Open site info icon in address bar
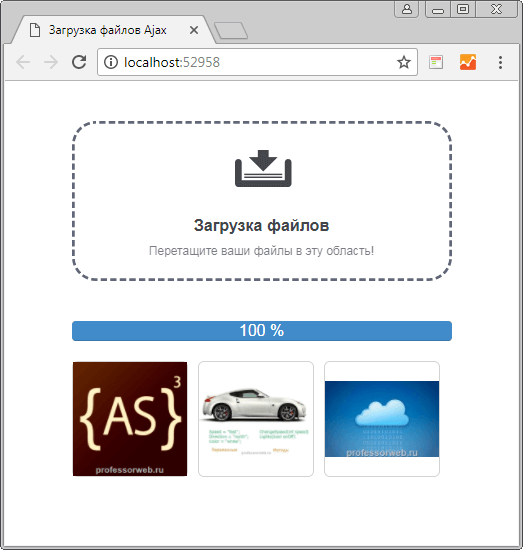The width and height of the screenshot is (523, 550). click(111, 62)
